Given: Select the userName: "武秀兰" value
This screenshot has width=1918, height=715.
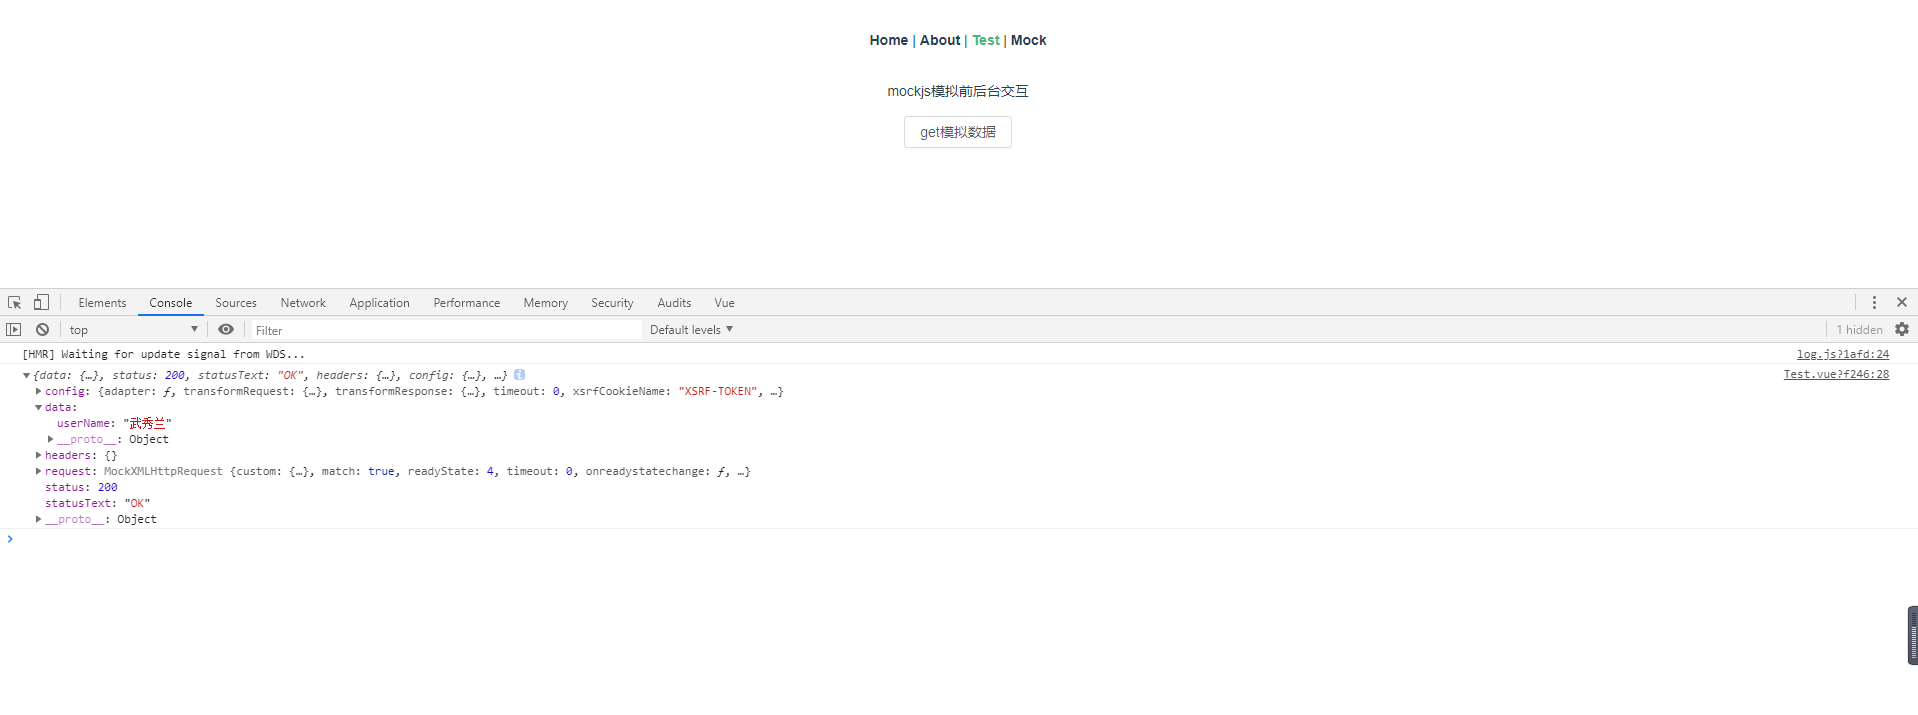Looking at the screenshot, I should [x=147, y=423].
